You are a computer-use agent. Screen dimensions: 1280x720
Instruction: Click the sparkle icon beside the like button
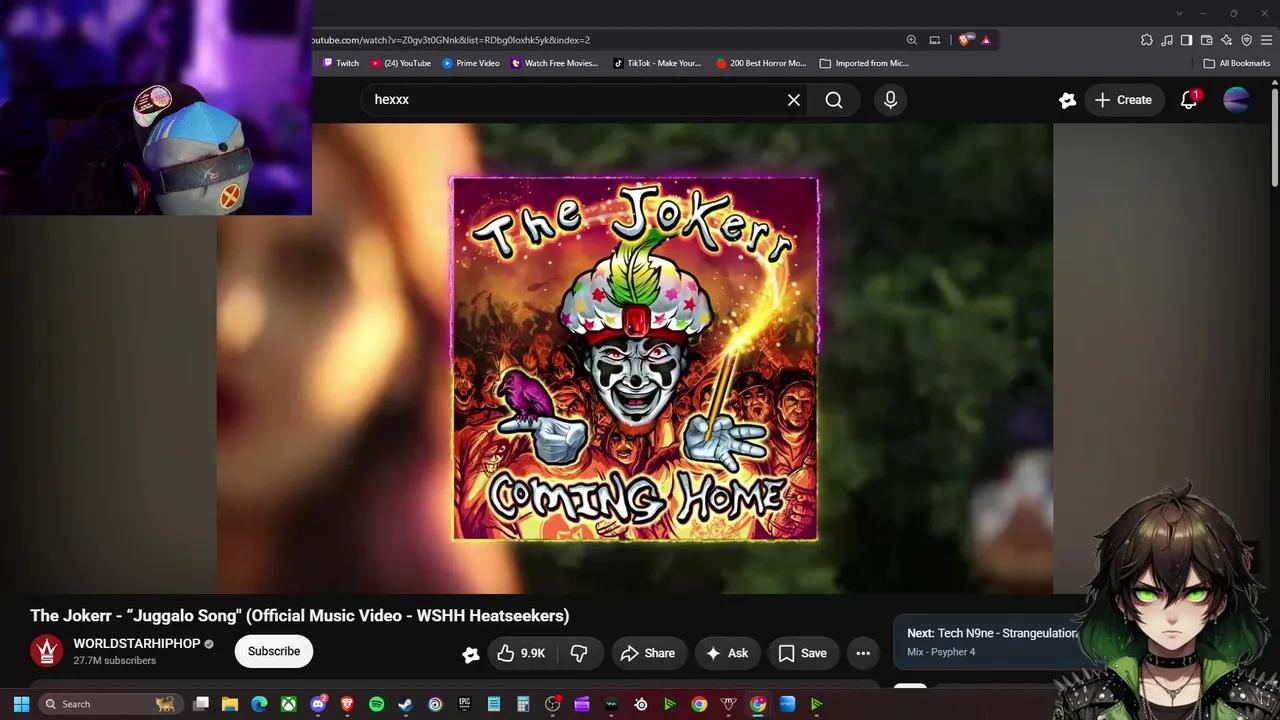click(x=471, y=654)
